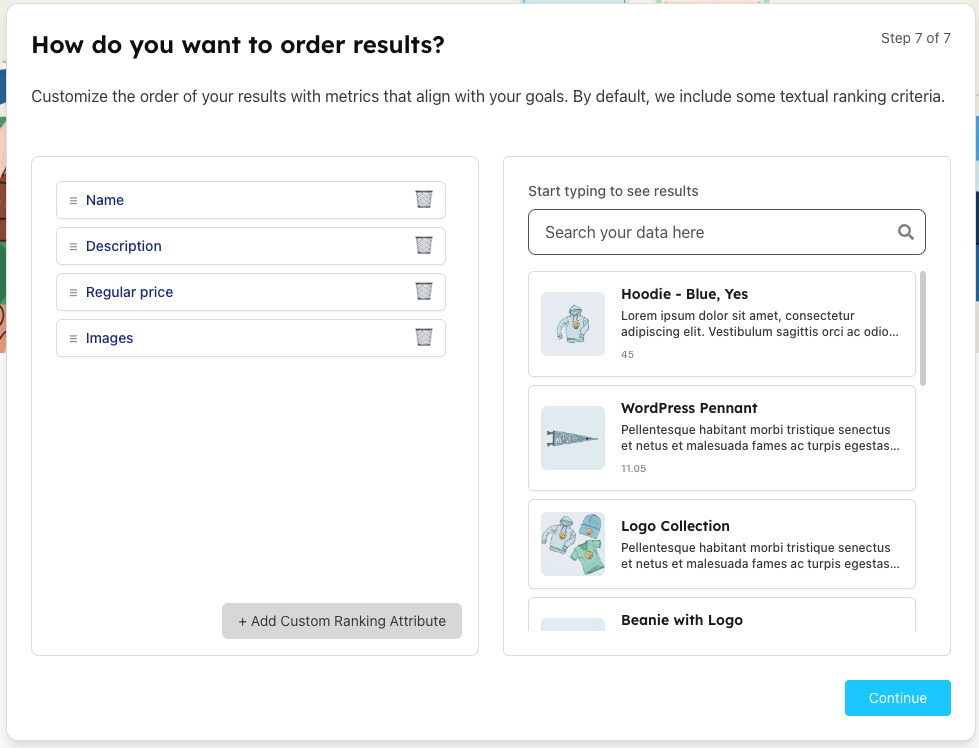Viewport: 979px width, 748px height.
Task: Click trash icon for Regular price
Action: point(424,292)
